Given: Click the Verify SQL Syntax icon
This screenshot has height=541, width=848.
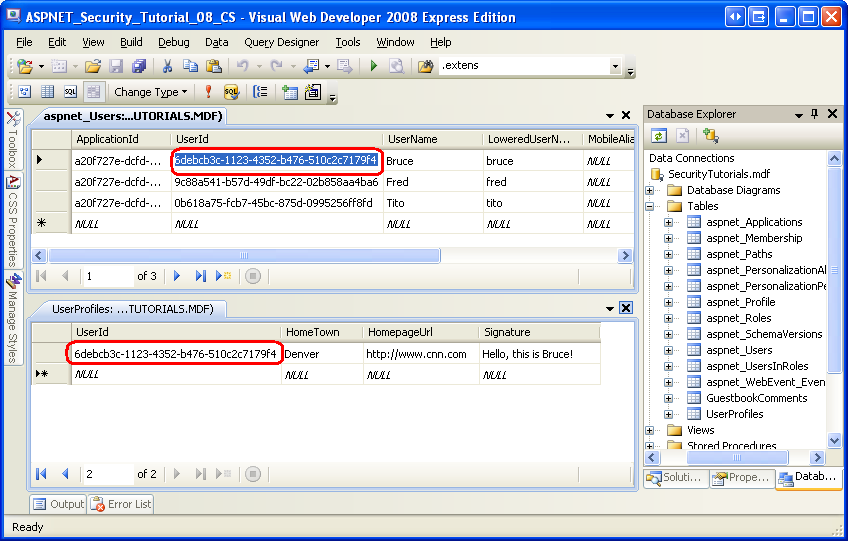Looking at the screenshot, I should click(x=231, y=92).
